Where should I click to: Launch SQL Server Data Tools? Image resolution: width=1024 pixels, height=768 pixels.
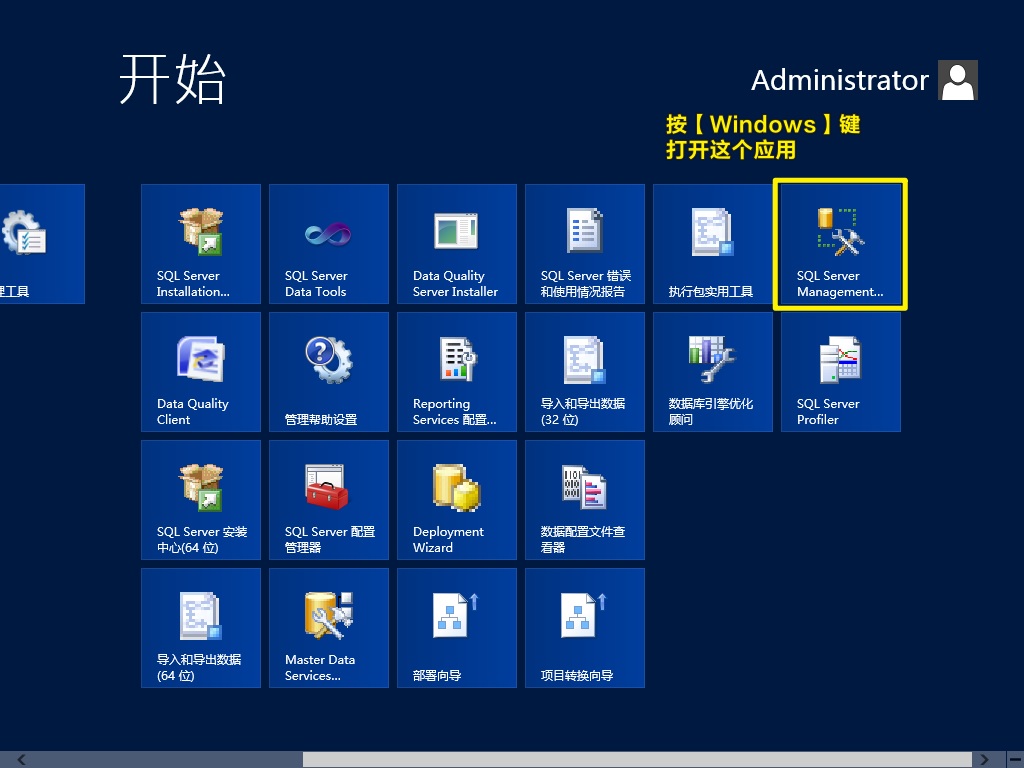[329, 244]
